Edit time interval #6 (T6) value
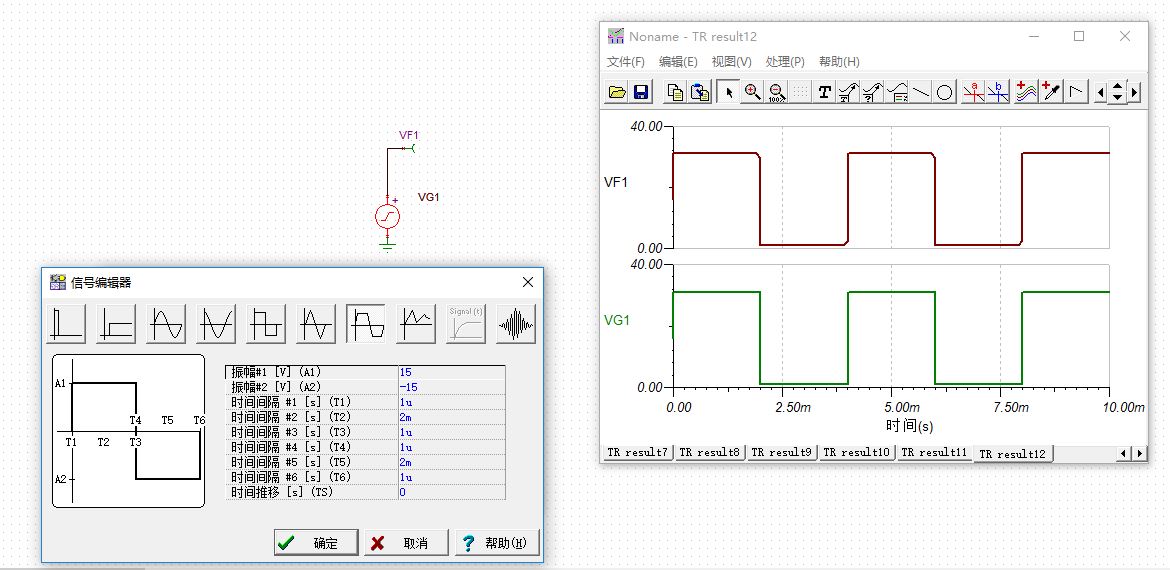Screen dimensions: 1170x570 pyautogui.click(x=451, y=477)
